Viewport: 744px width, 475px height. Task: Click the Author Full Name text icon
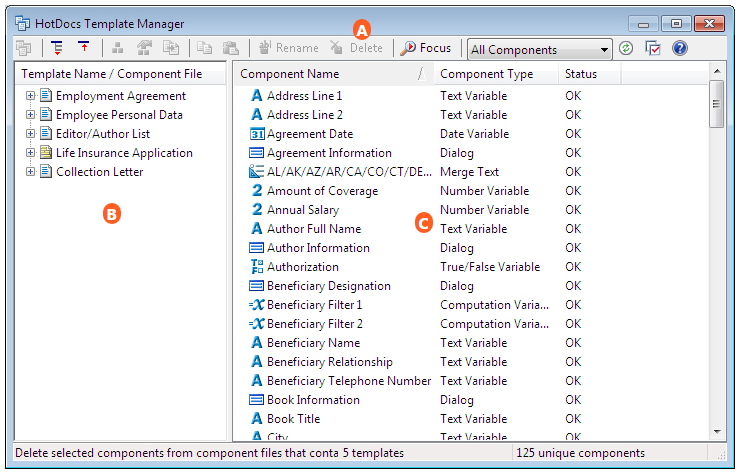[x=257, y=229]
